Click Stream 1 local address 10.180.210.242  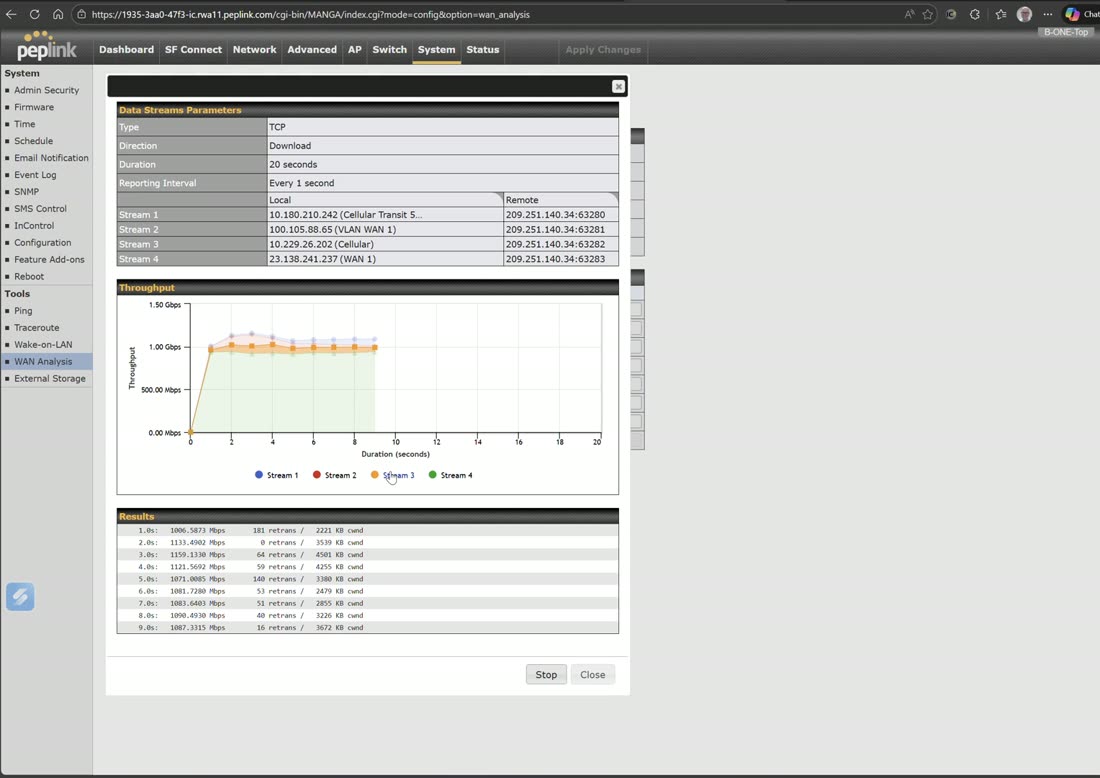[345, 215]
